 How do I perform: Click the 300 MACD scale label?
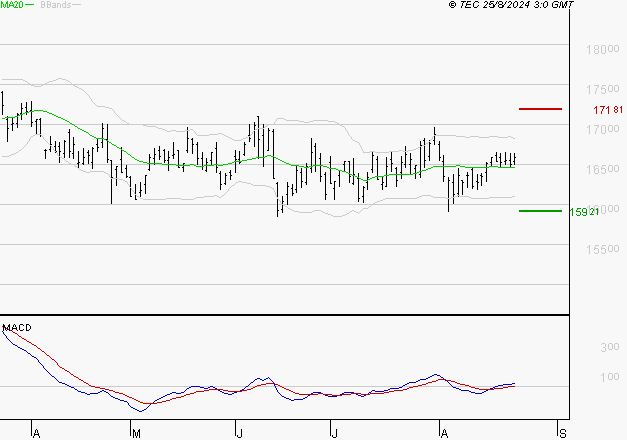click(610, 347)
